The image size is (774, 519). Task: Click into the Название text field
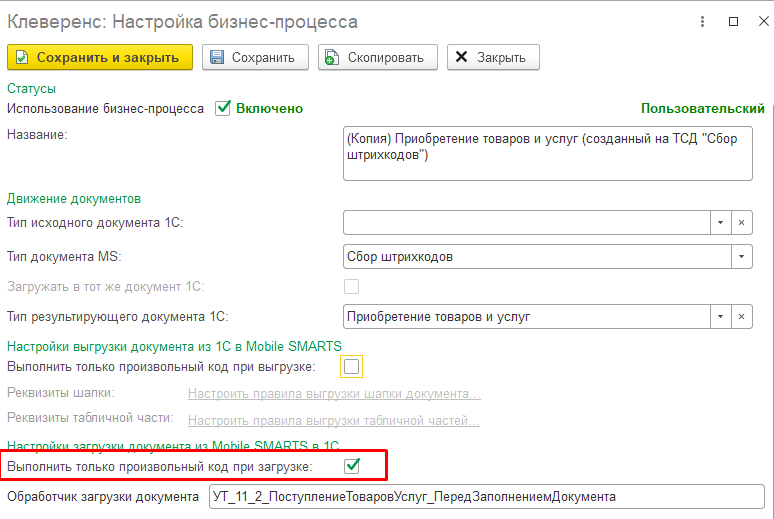(x=547, y=154)
